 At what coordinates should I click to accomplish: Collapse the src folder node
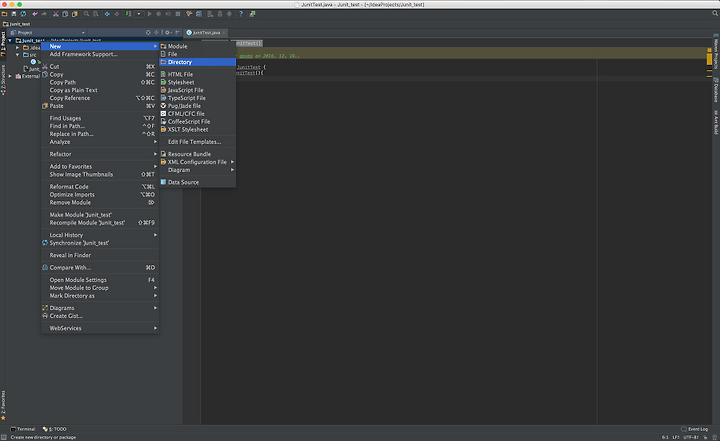coord(17,55)
